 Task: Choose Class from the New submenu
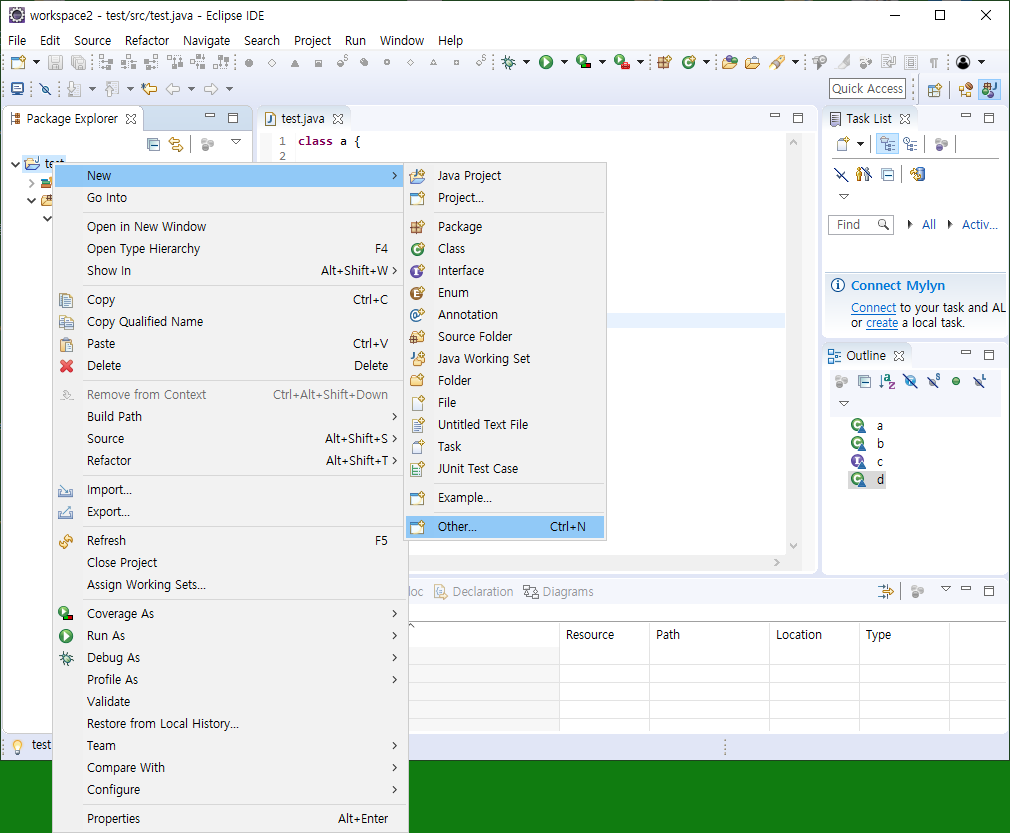505,249
